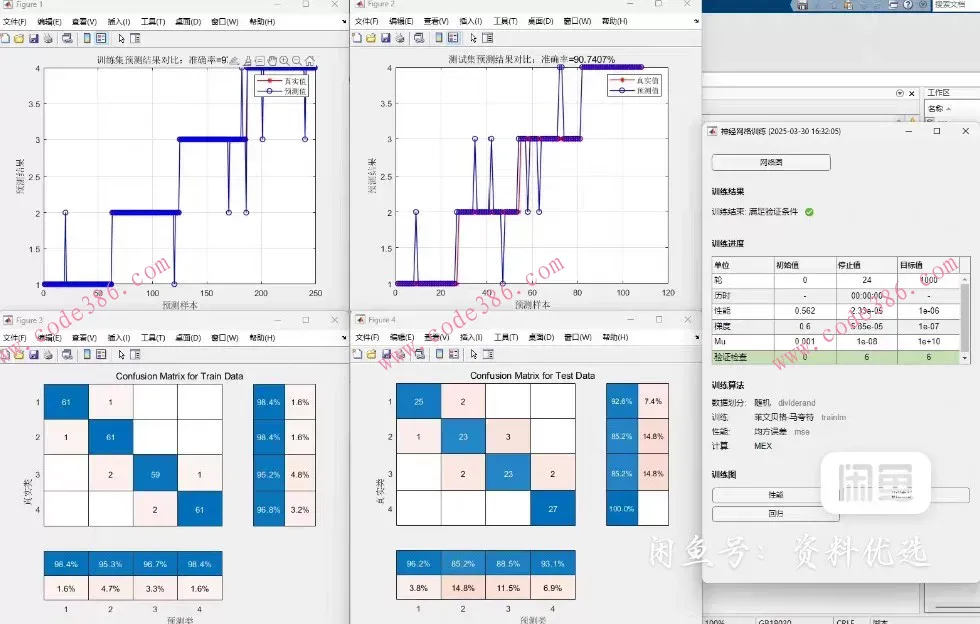Expand Figure 4 menu bar overflow arrow
The height and width of the screenshot is (624, 980).
coord(697,337)
